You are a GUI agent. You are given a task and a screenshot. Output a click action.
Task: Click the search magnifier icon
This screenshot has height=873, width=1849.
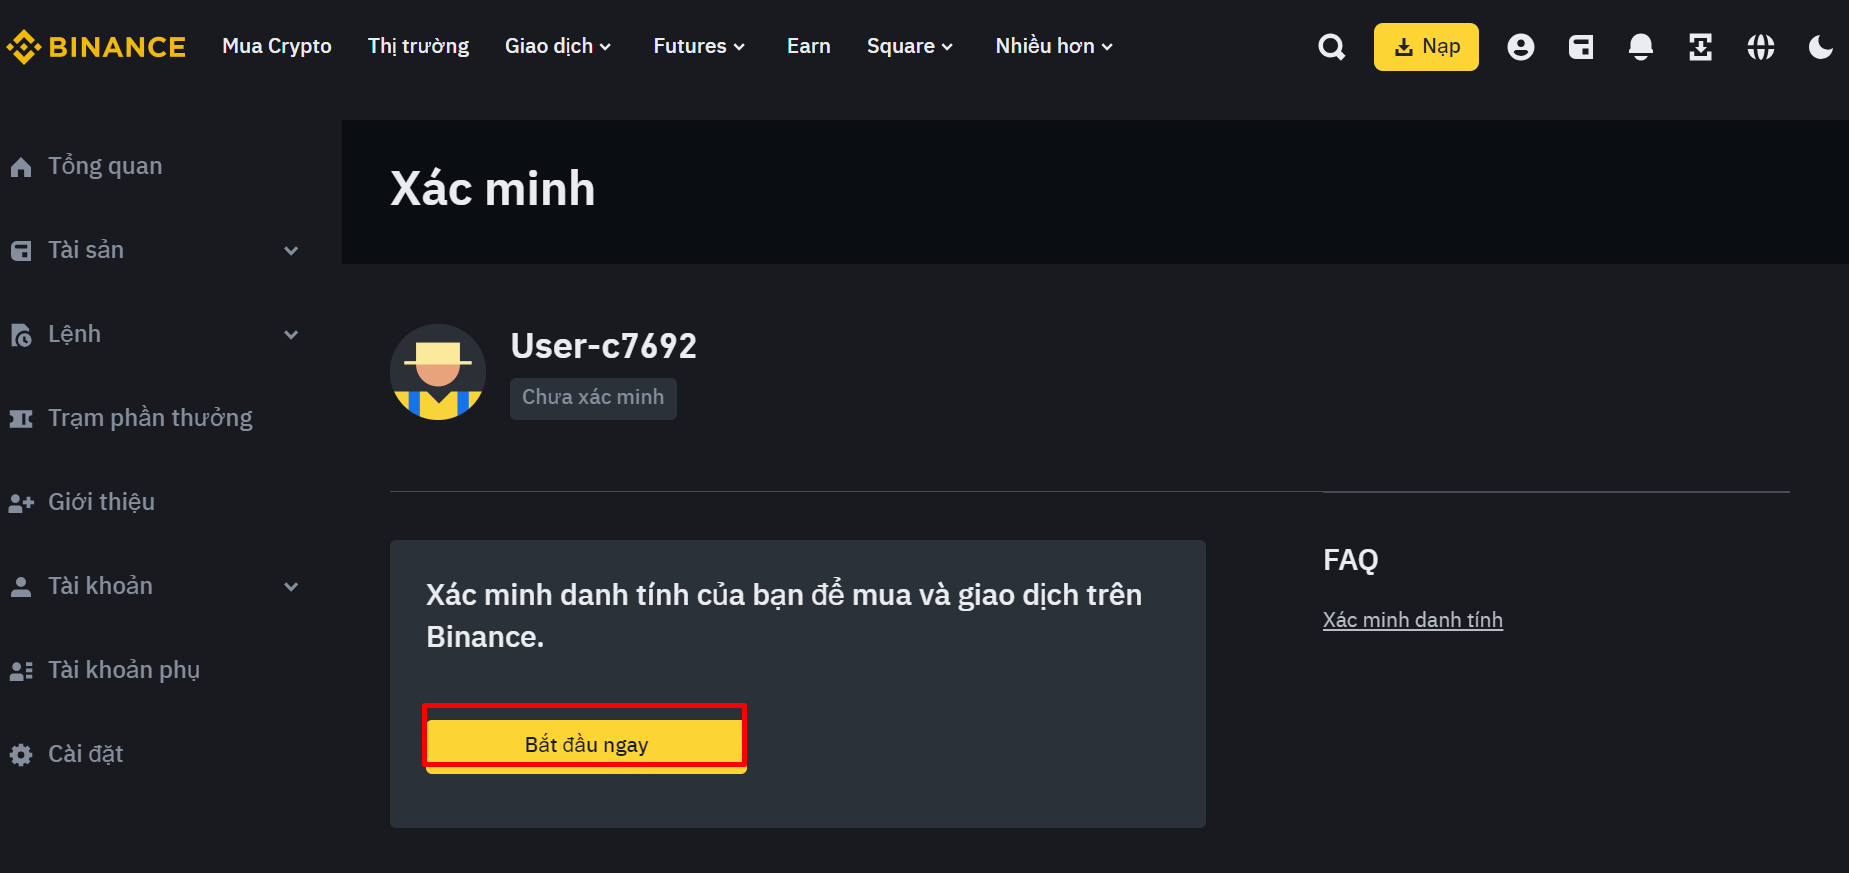(x=1331, y=47)
